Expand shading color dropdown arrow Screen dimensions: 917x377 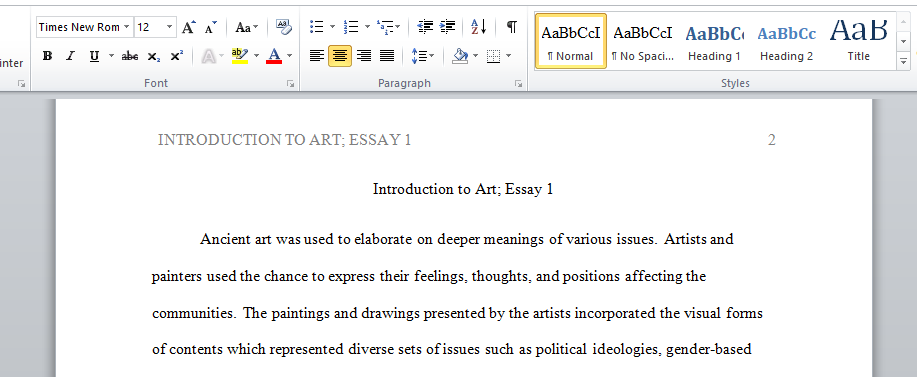(475, 56)
